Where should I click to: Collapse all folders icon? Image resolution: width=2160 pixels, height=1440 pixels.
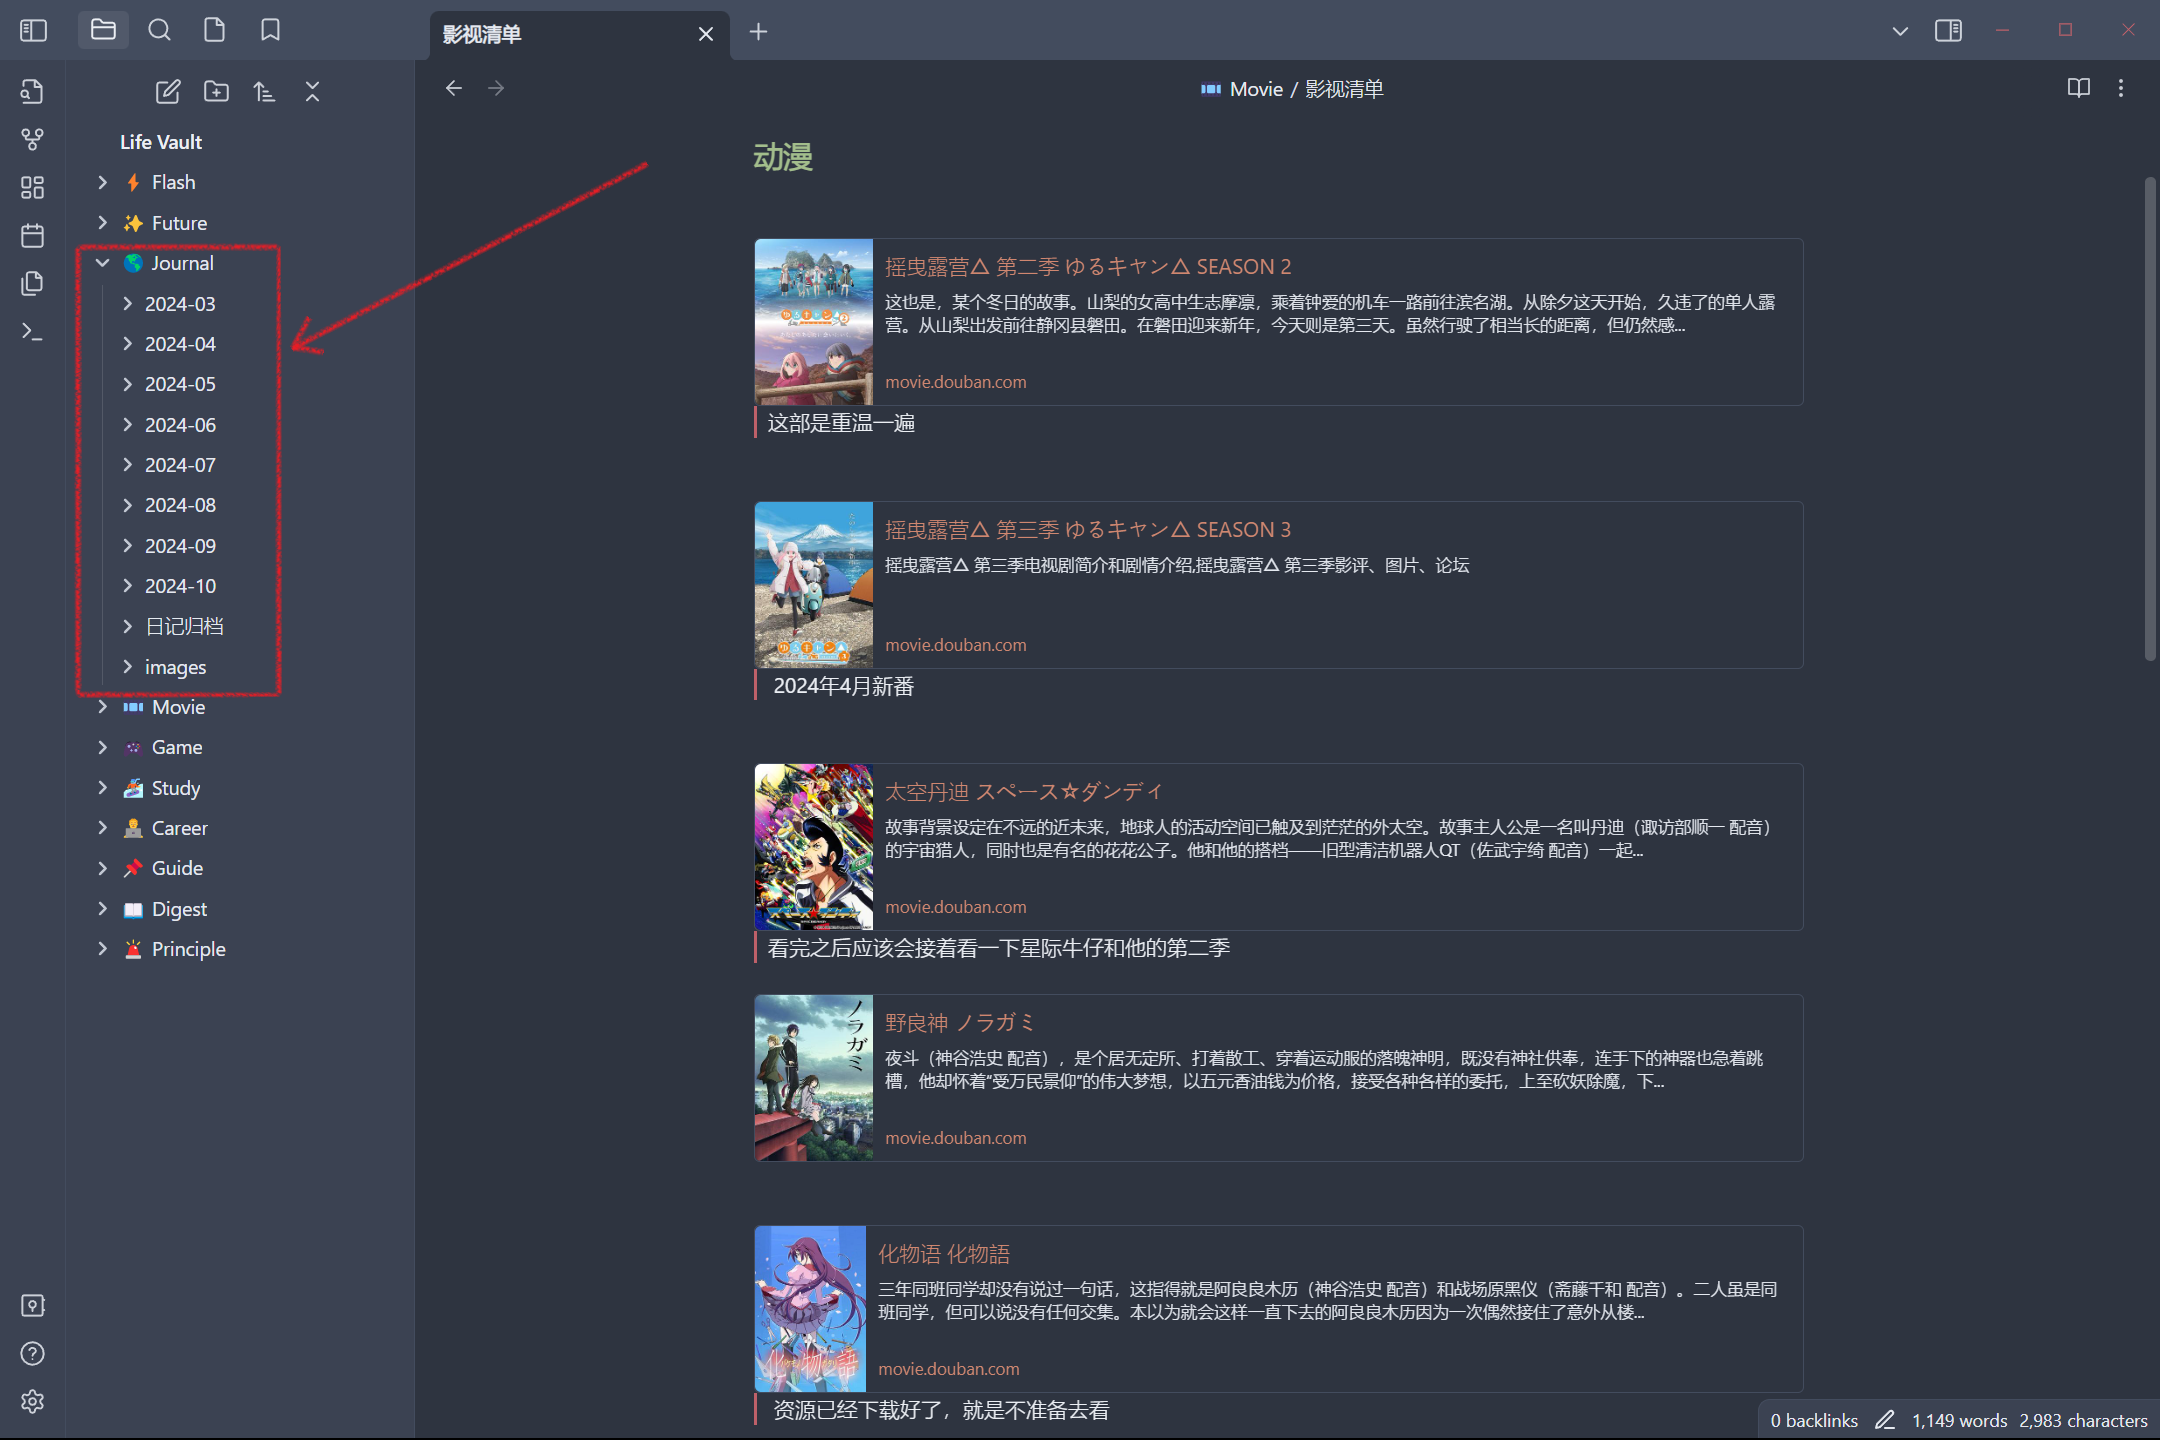click(x=312, y=92)
